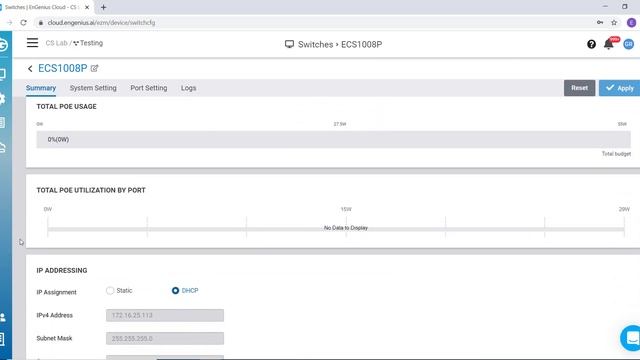640x360 pixels.
Task: Click the PoE utilization by port chart
Action: tap(336, 228)
